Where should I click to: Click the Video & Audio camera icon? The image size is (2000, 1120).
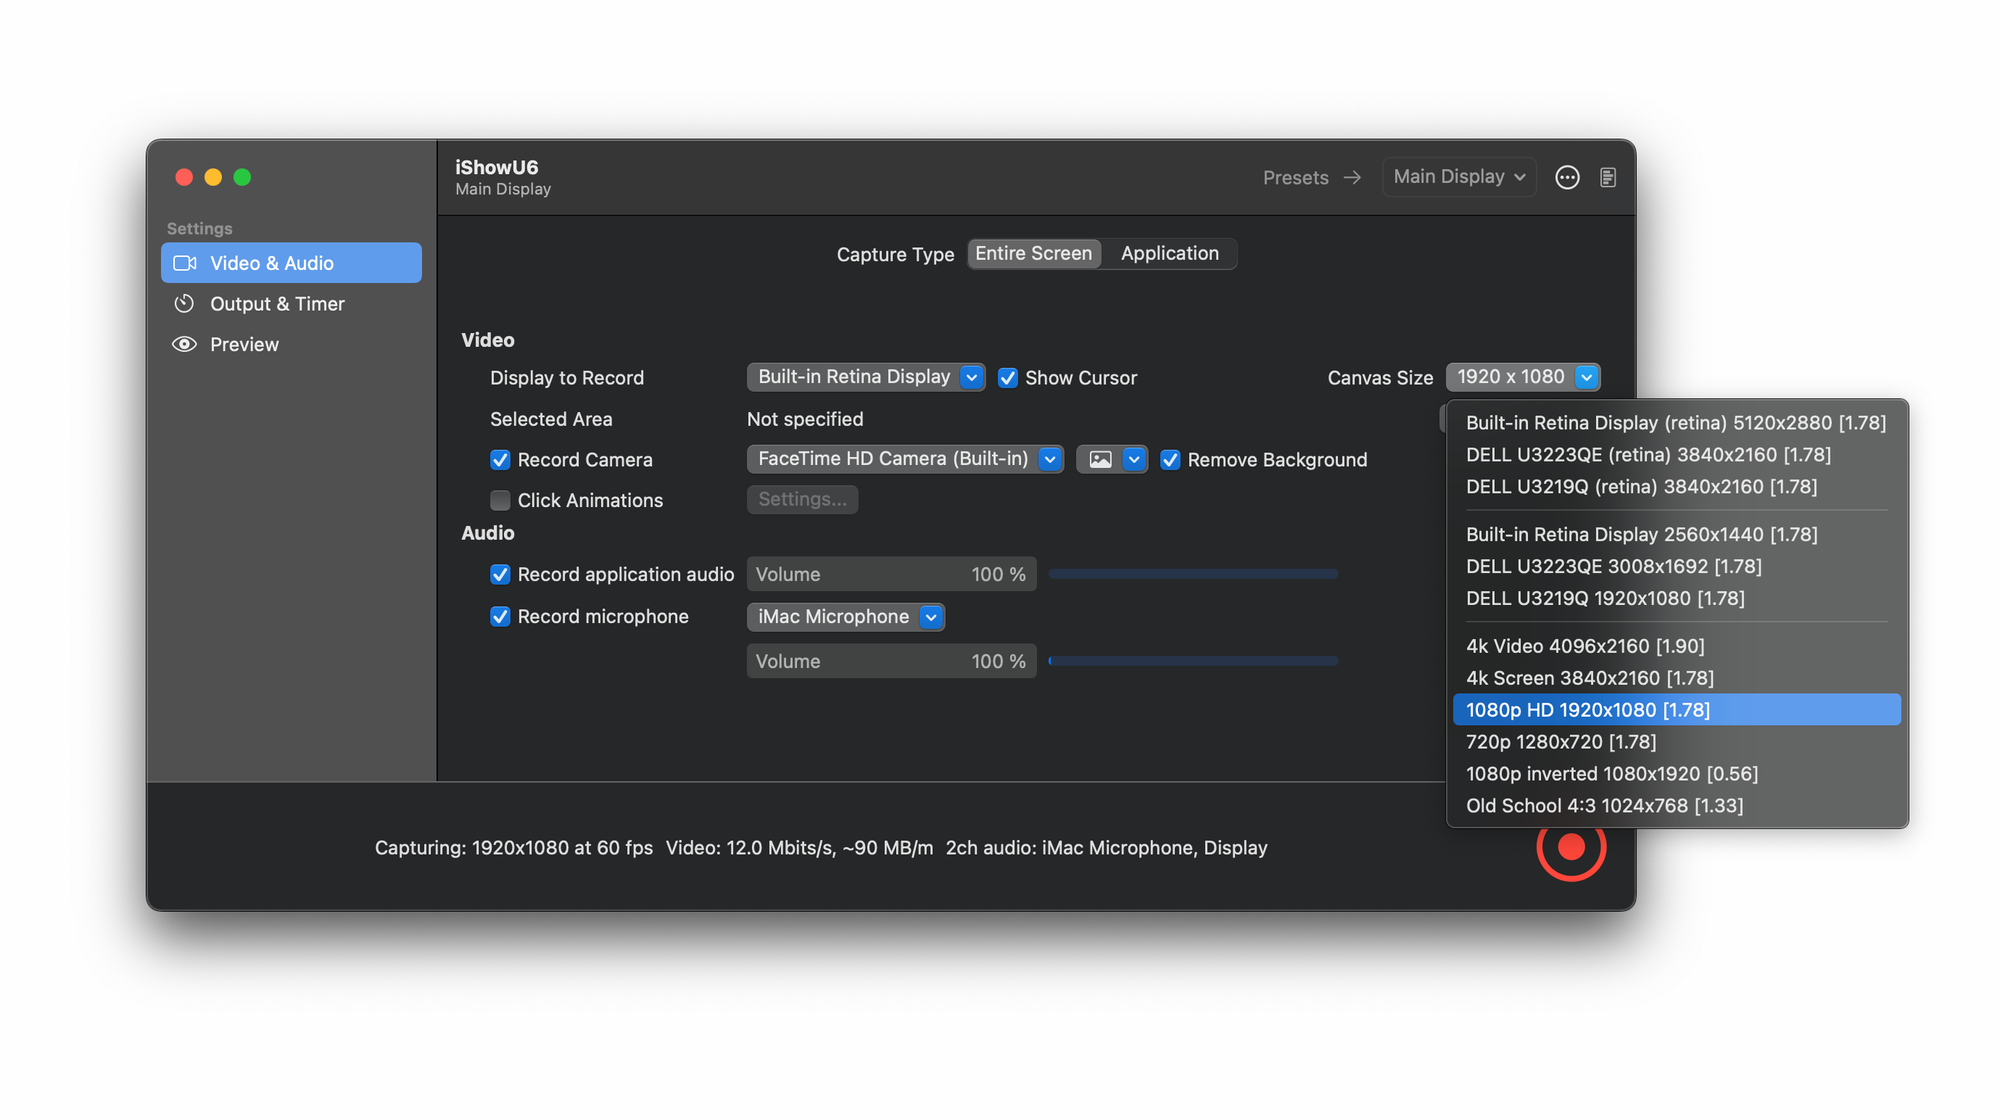185,263
